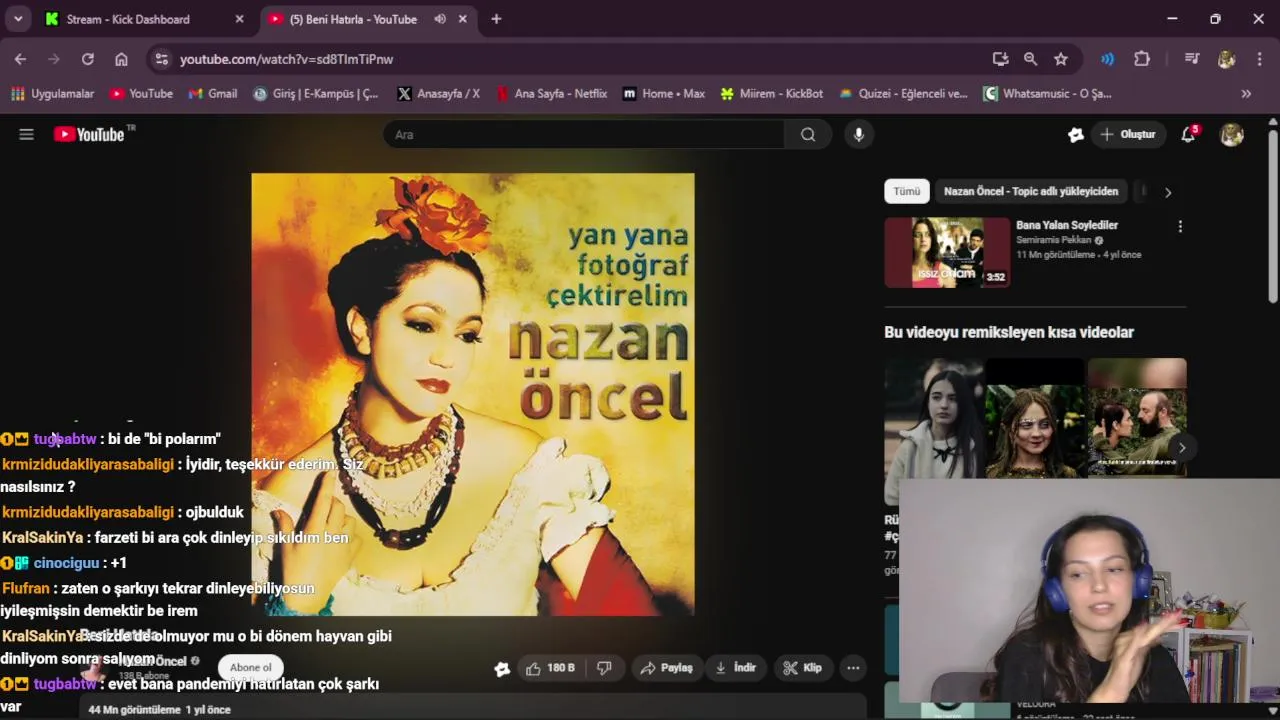The height and width of the screenshot is (720, 1280).
Task: Mute the YouTube tab audio icon
Action: coord(440,19)
